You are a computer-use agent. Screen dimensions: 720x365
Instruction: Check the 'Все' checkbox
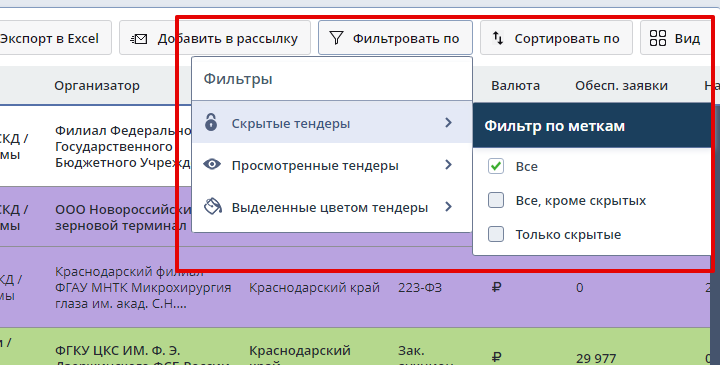tap(496, 166)
